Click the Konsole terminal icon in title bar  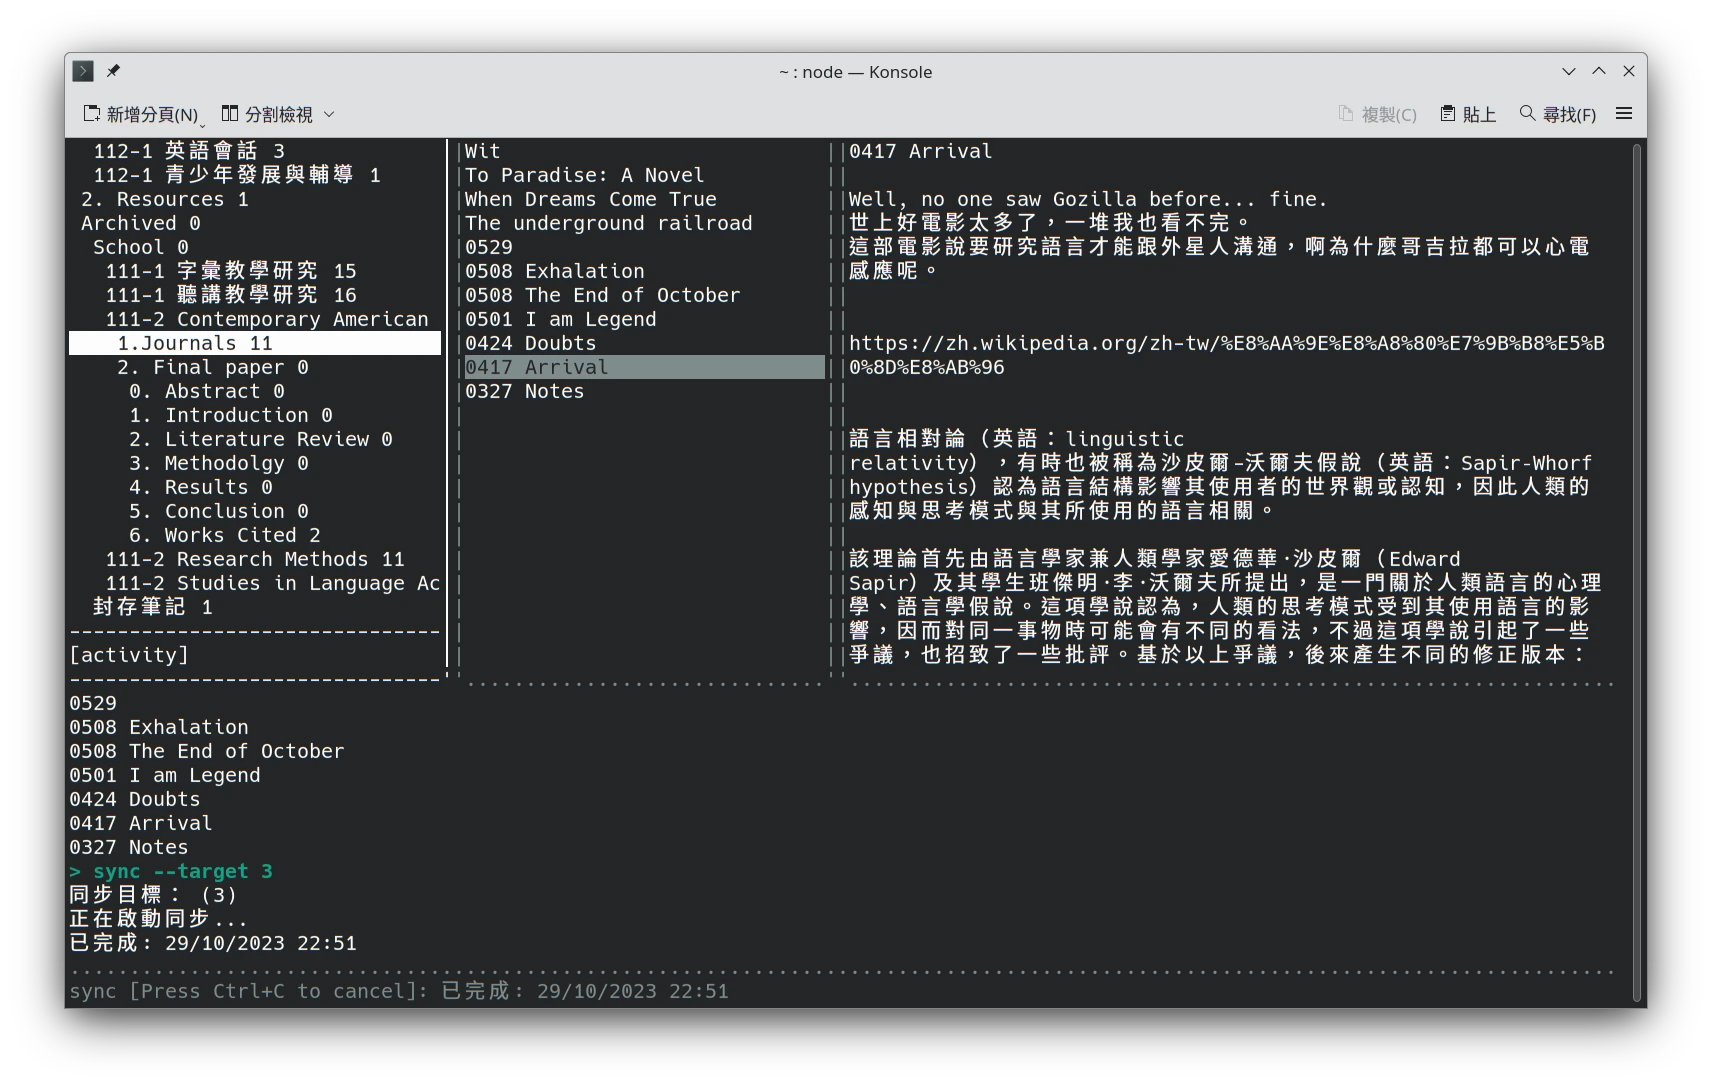(83, 71)
